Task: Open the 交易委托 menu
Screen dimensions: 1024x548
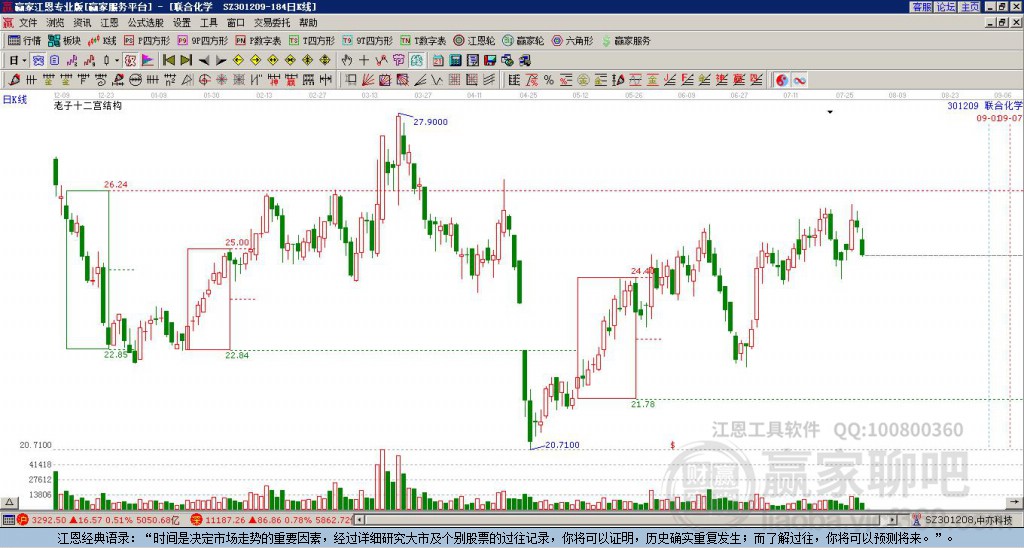Action: coord(272,23)
